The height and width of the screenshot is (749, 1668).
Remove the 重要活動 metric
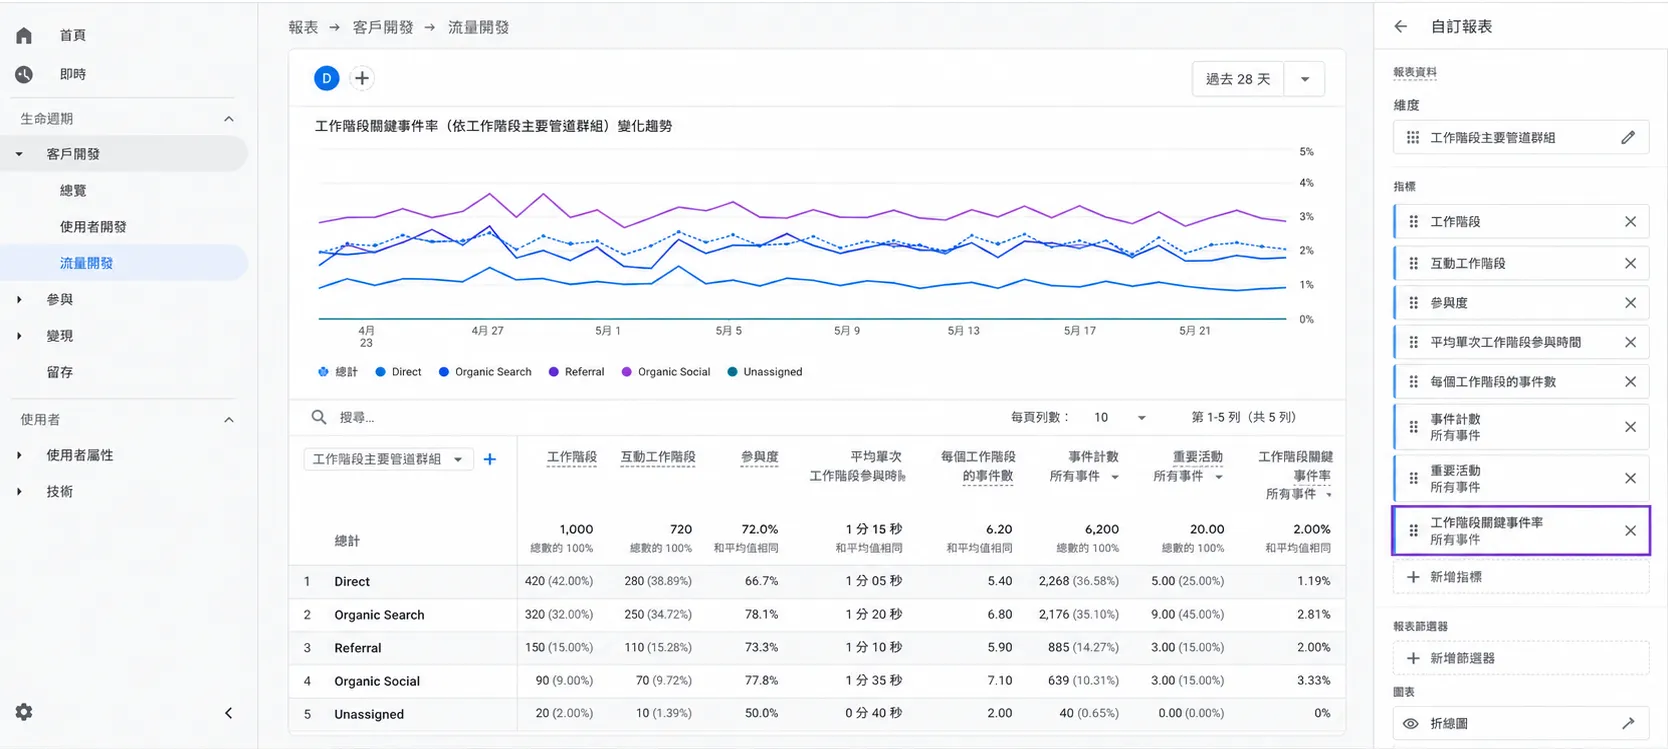(x=1630, y=478)
